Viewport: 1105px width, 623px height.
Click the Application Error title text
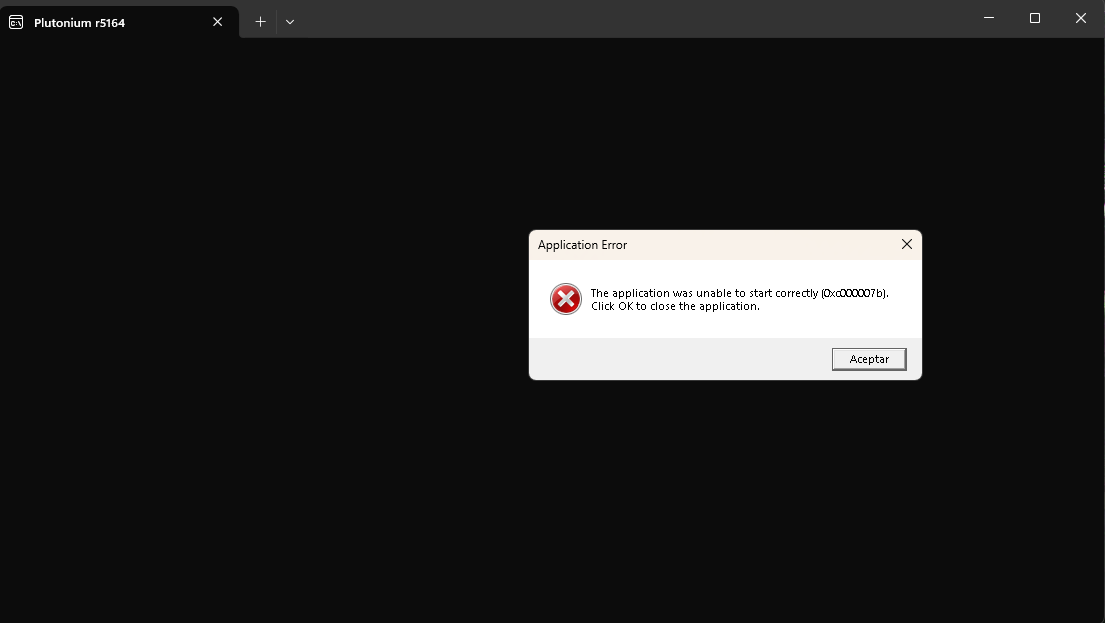point(582,245)
